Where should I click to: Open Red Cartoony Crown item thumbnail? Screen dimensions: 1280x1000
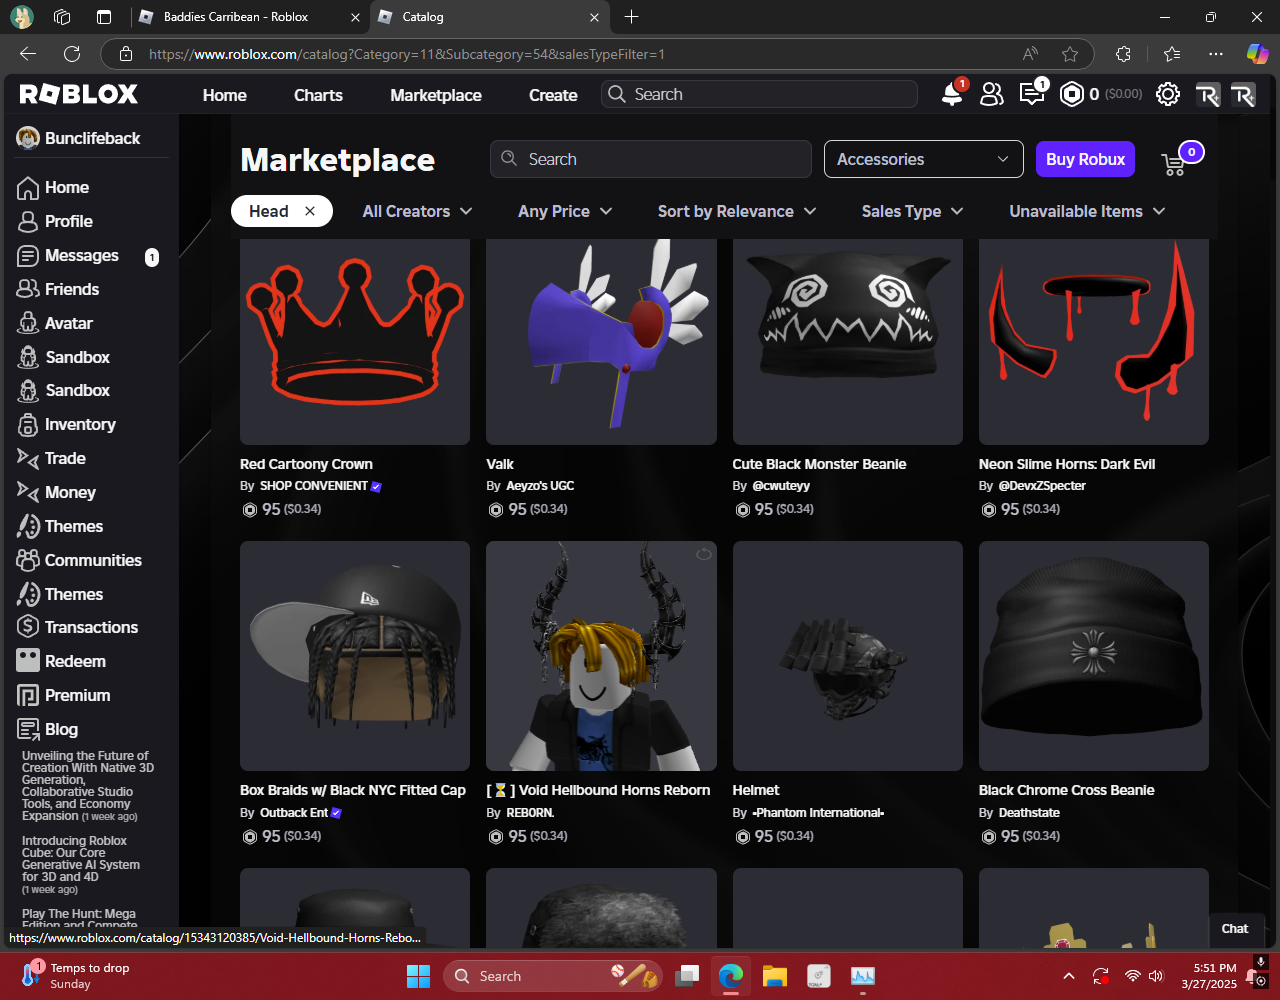point(355,341)
